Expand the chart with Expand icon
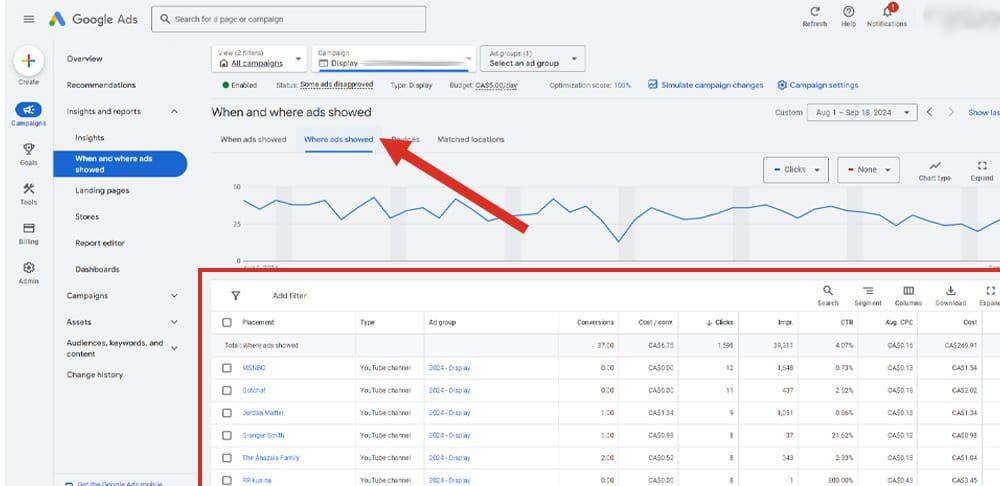 tap(982, 170)
